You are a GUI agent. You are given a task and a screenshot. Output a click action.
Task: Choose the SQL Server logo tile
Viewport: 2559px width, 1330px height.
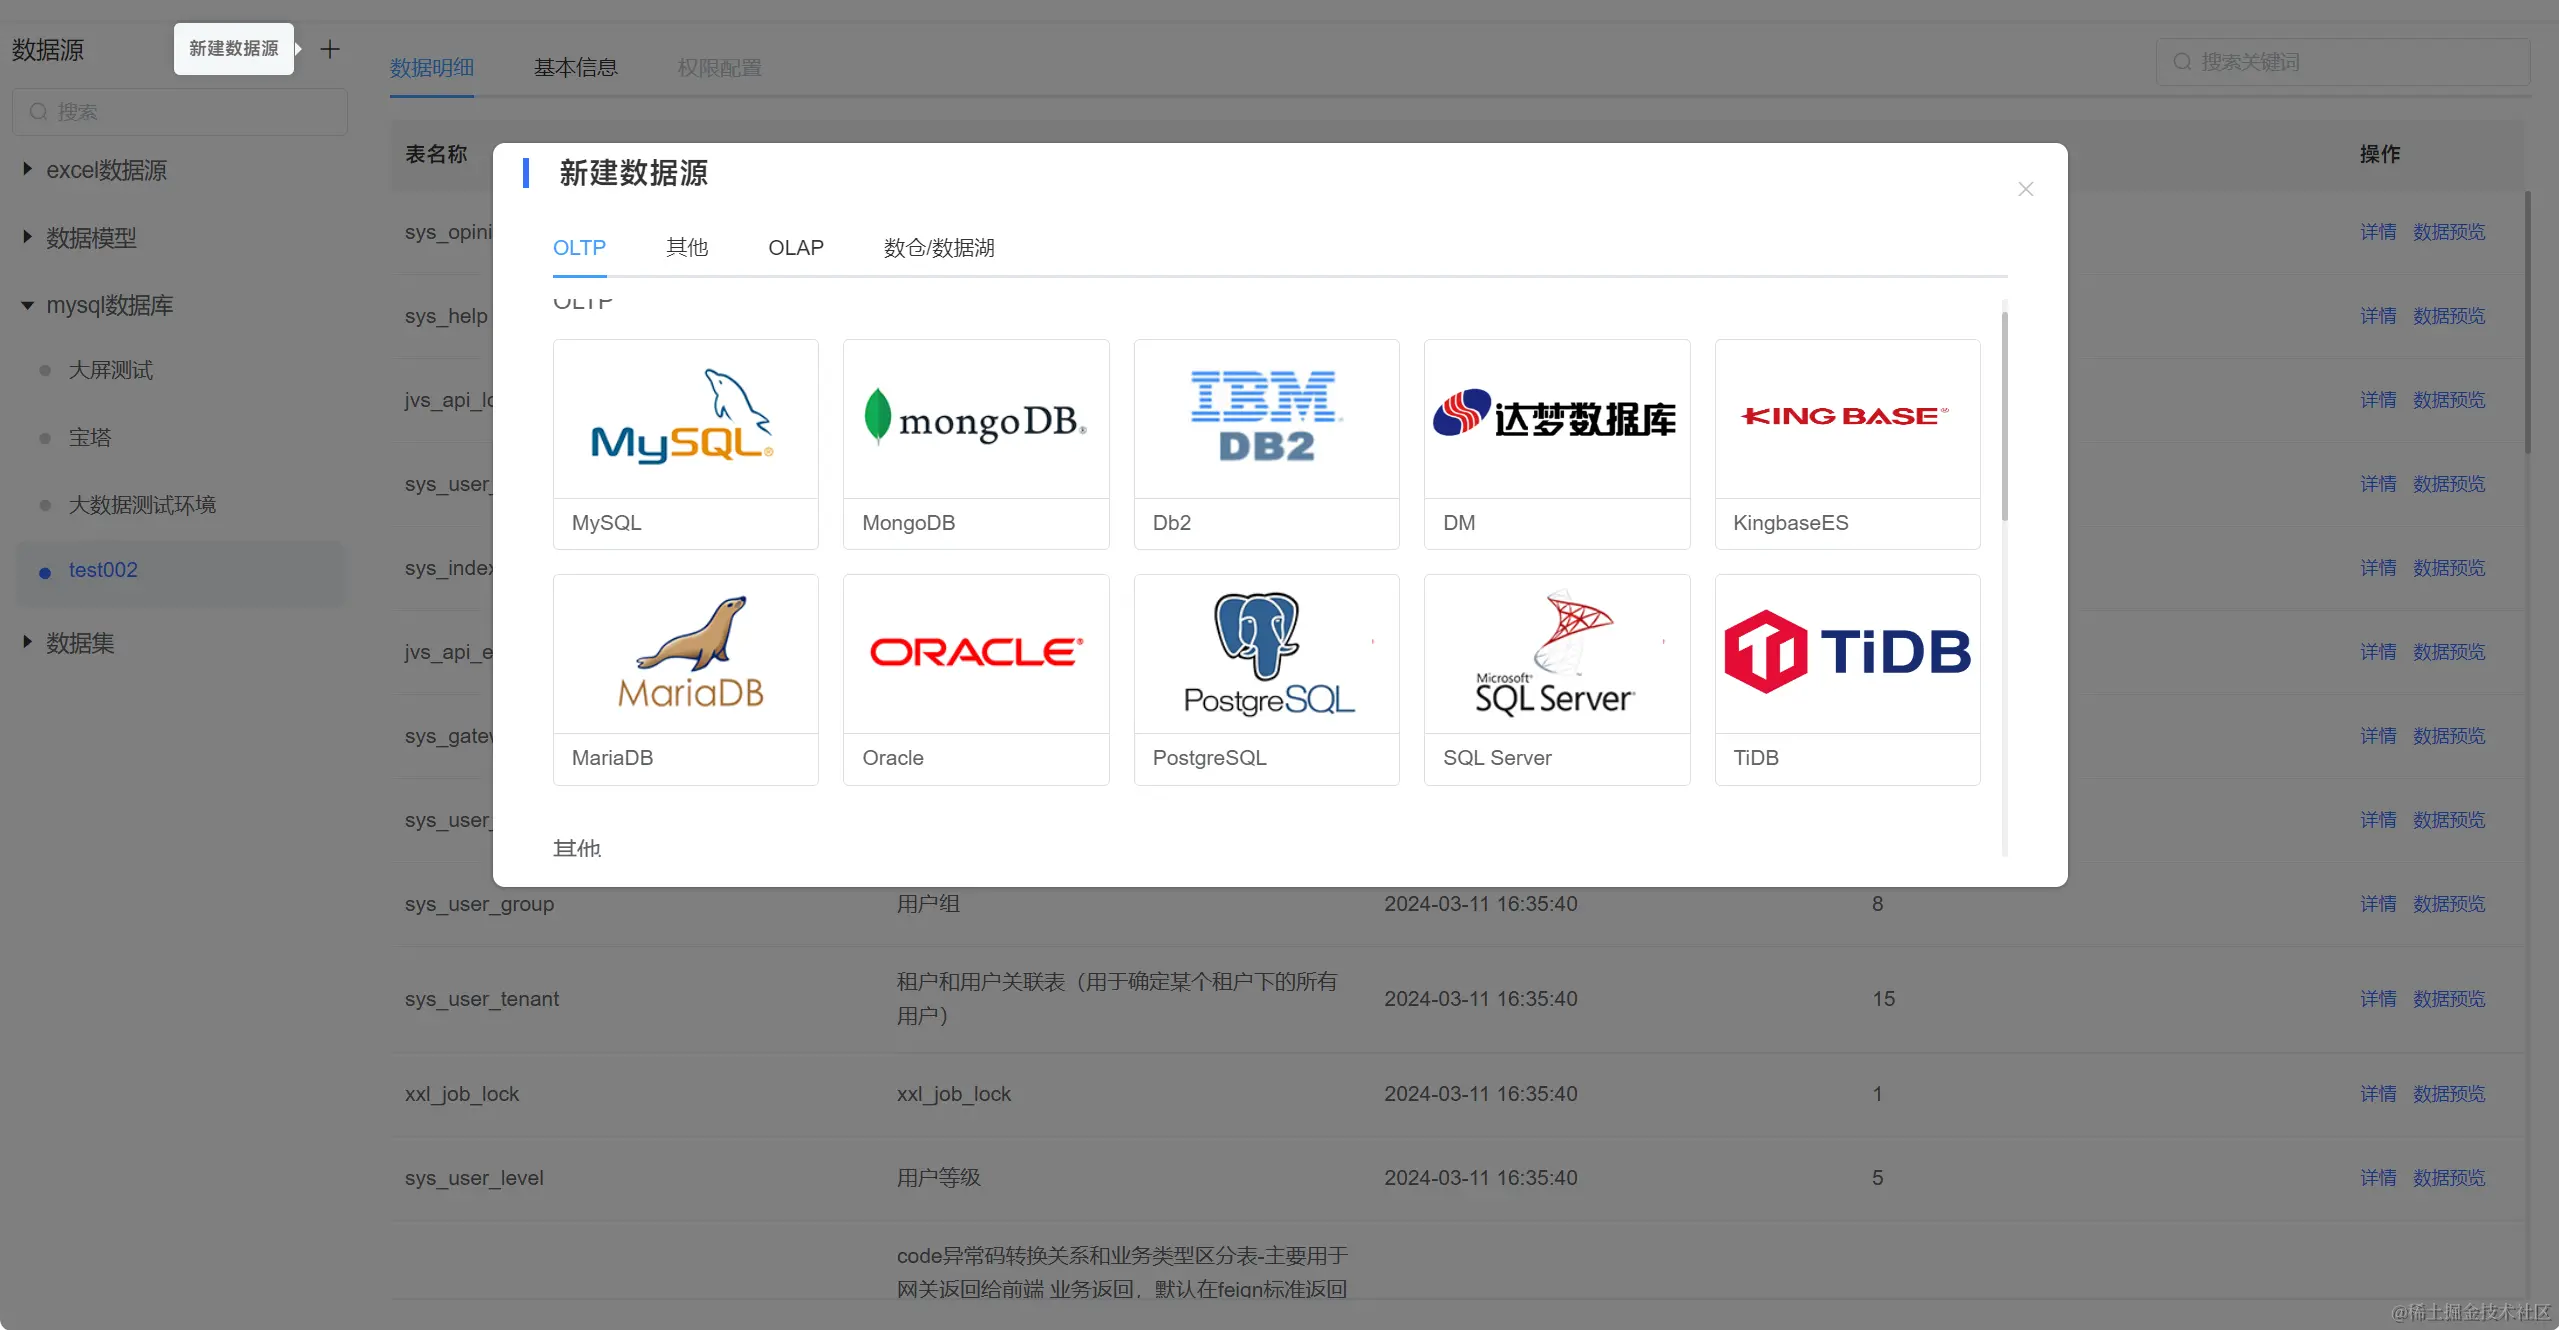pos(1556,654)
